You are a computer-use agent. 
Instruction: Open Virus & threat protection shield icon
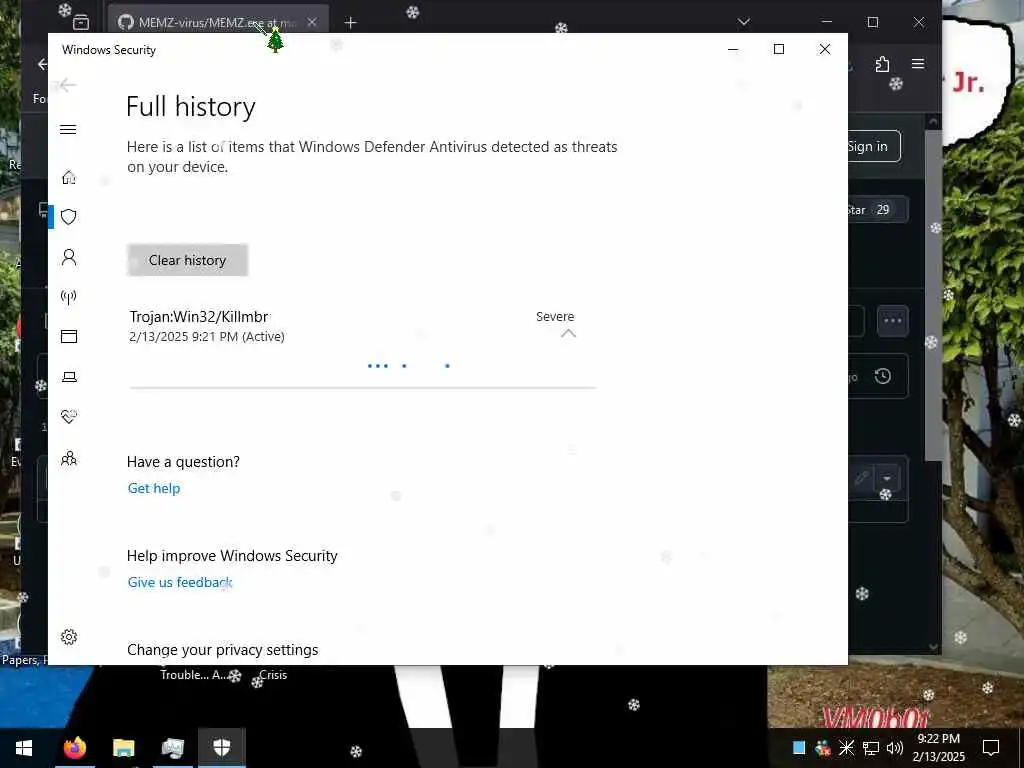(x=69, y=217)
